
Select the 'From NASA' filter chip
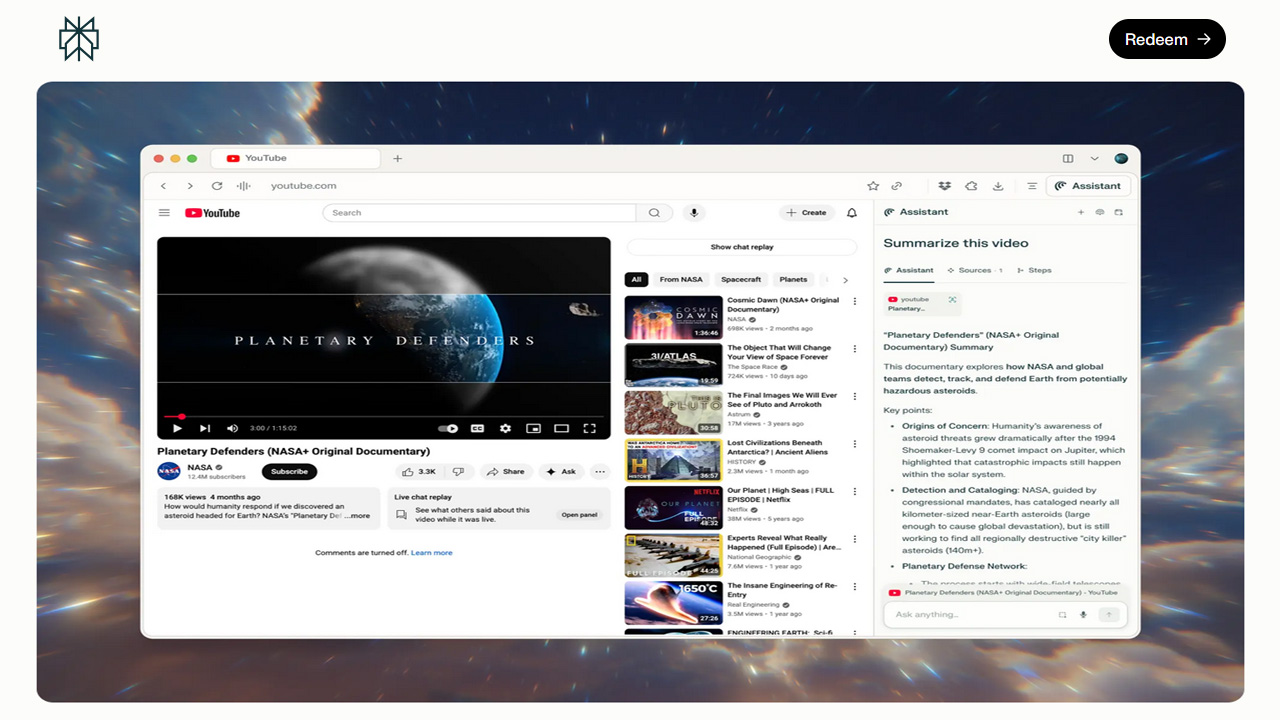click(681, 280)
